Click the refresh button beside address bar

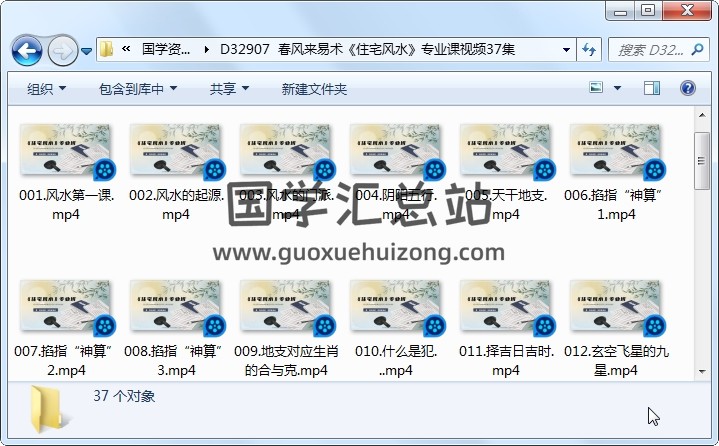click(588, 50)
